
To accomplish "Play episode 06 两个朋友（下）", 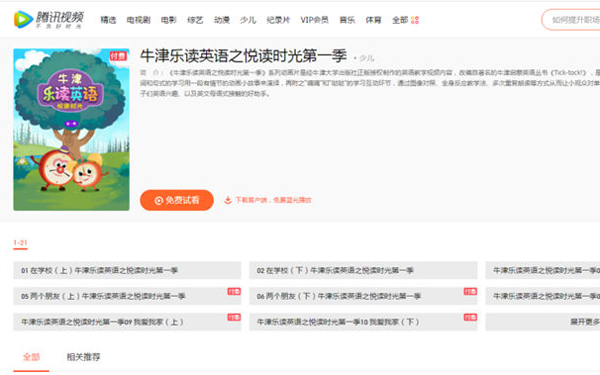I will pyautogui.click(x=363, y=296).
